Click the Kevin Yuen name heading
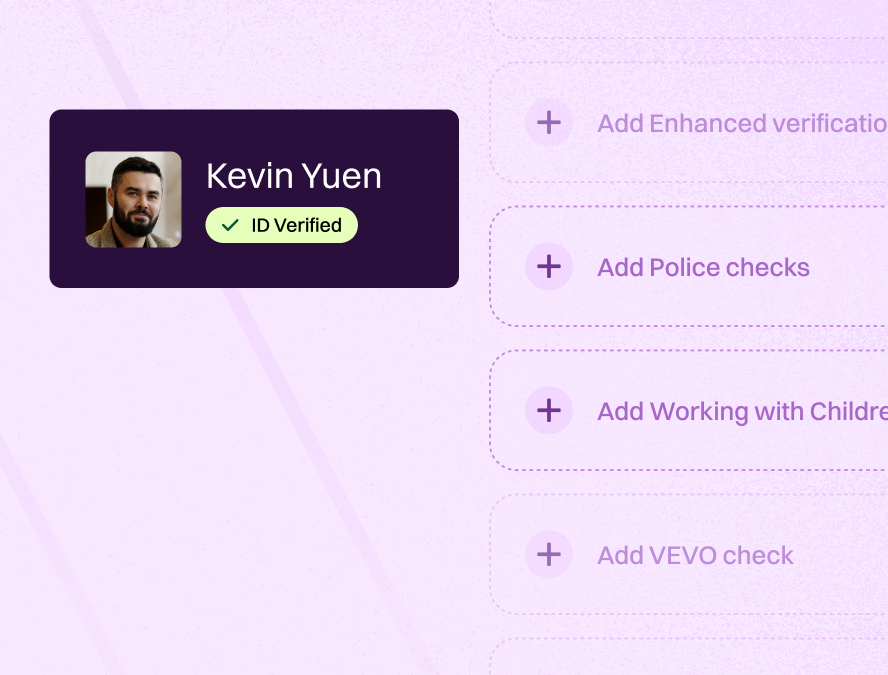 tap(293, 176)
